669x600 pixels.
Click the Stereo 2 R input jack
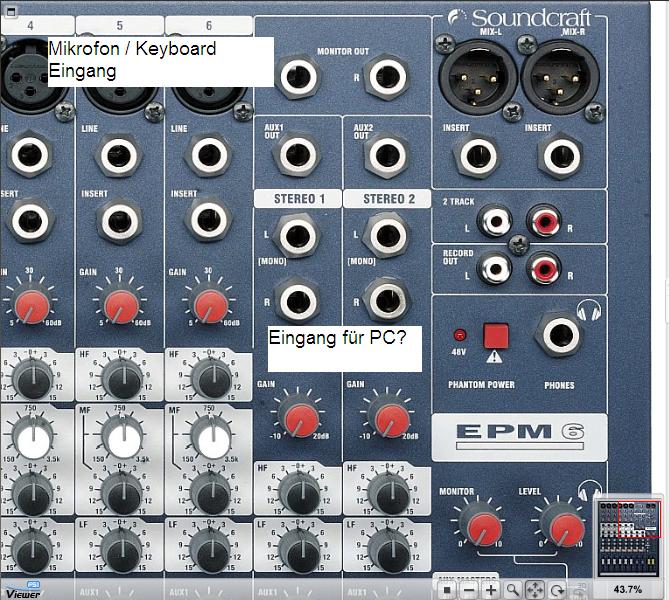pos(387,301)
